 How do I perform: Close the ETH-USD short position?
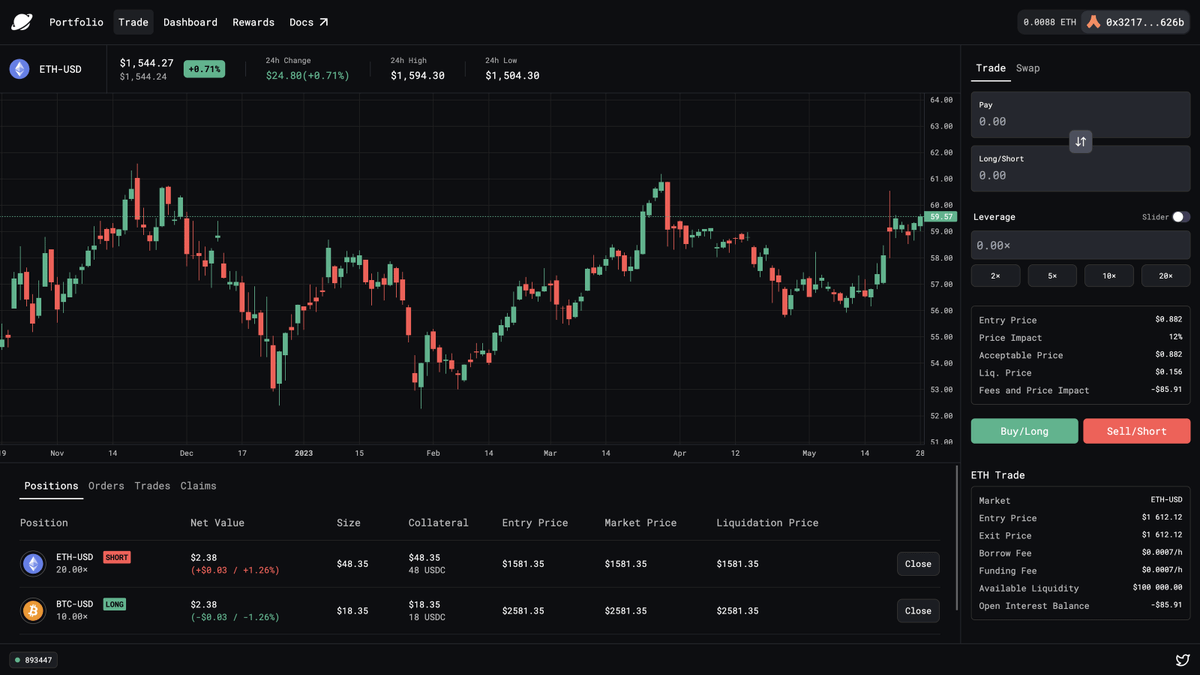(917, 563)
